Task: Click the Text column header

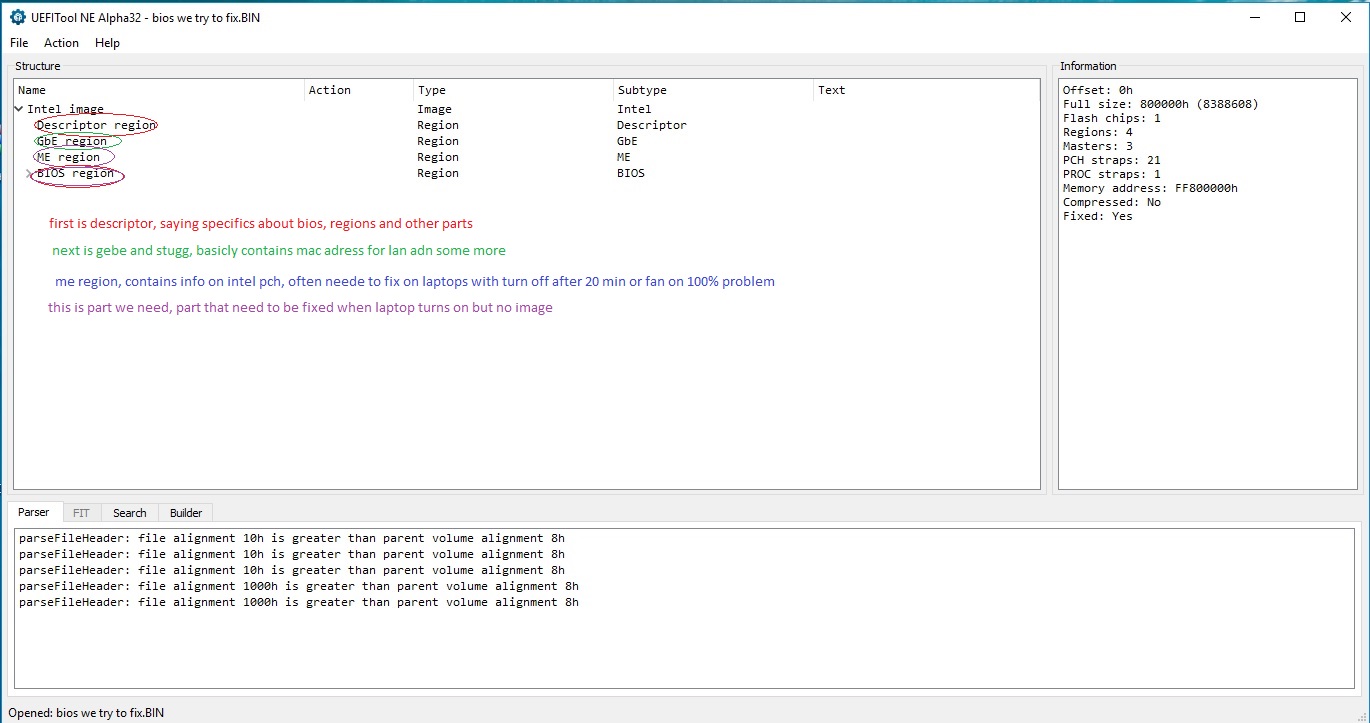Action: click(831, 90)
